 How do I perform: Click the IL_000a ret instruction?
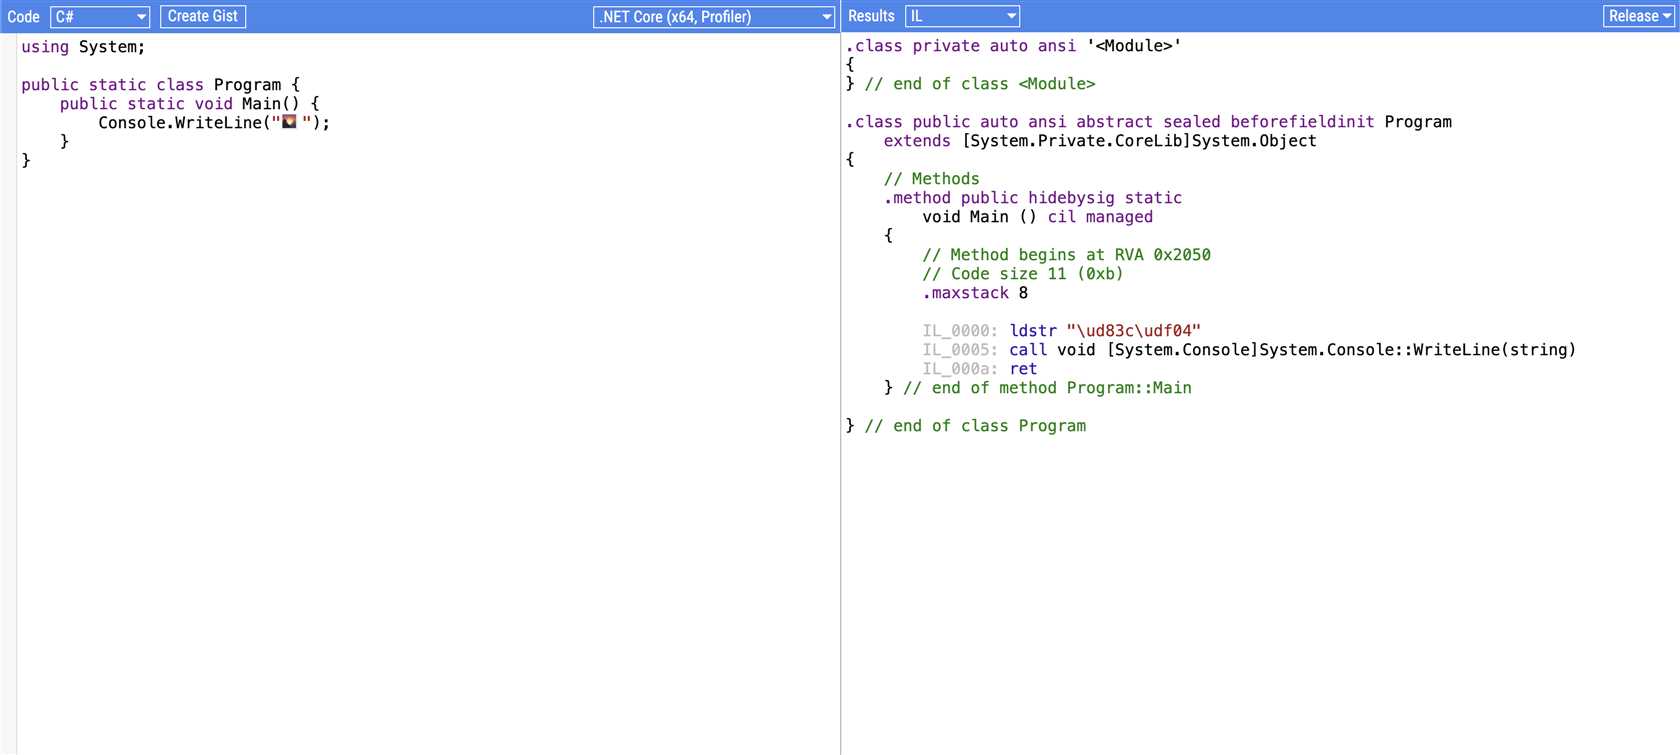click(x=1023, y=369)
